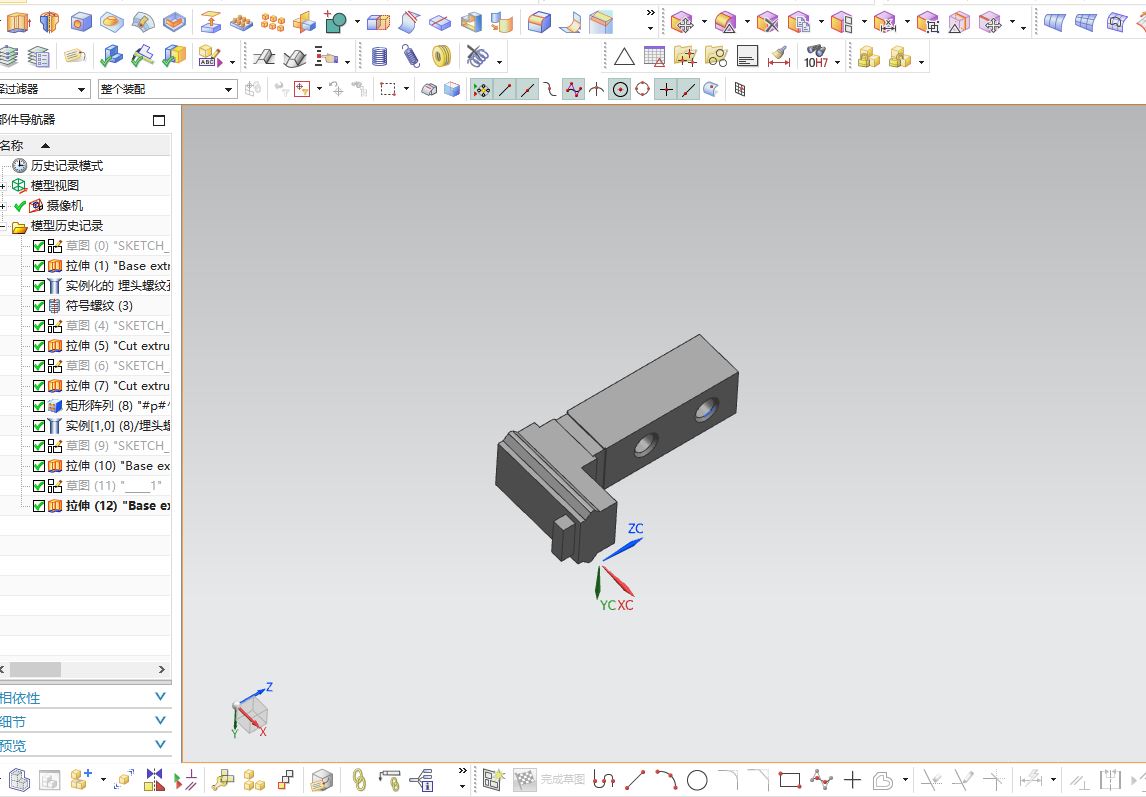The image size is (1146, 797).
Task: Maximize the 部件导航器 panel
Action: click(159, 121)
